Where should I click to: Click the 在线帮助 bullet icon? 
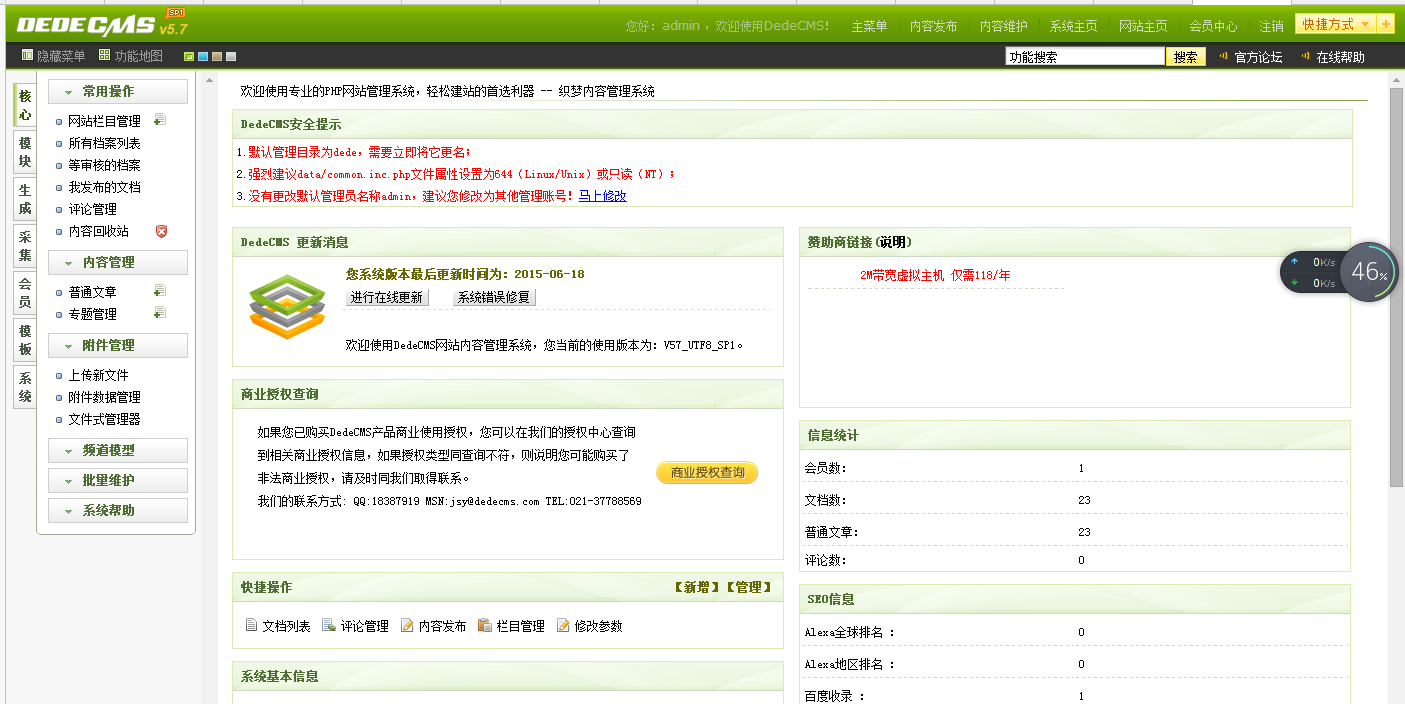(1306, 56)
